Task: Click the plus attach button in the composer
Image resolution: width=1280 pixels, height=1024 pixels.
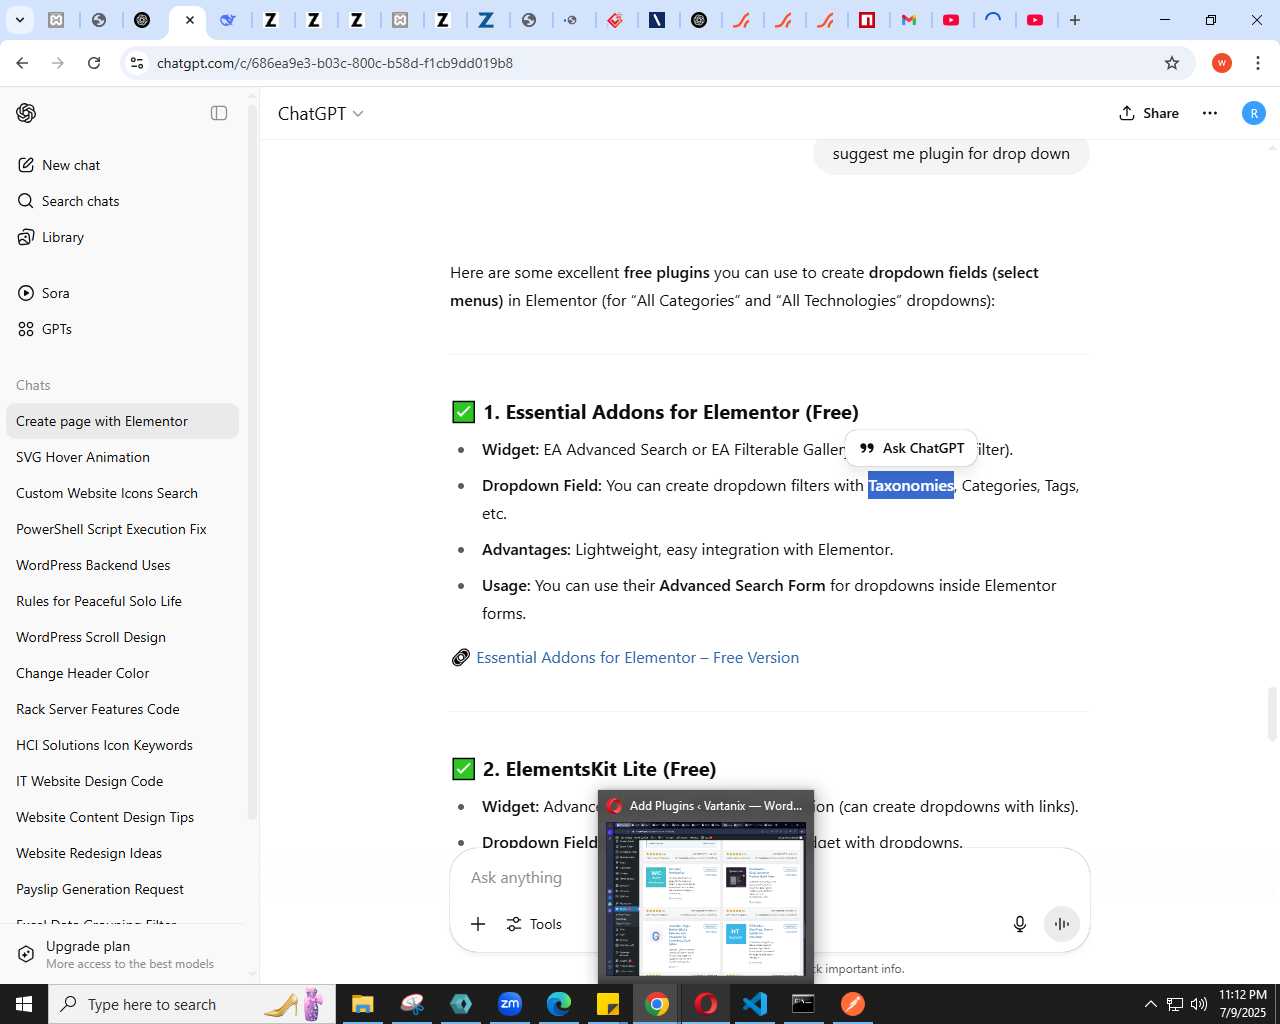Action: (478, 924)
